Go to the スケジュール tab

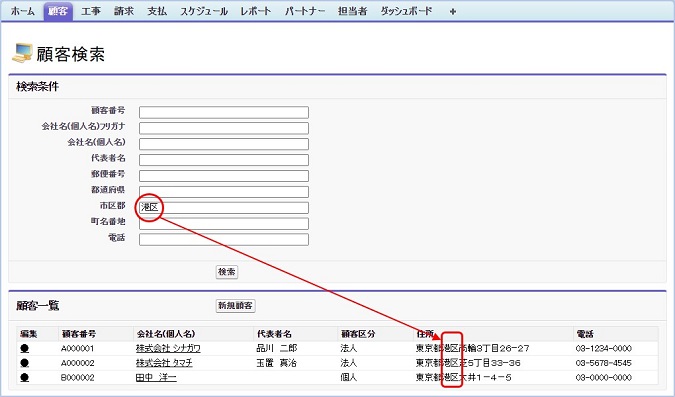[204, 11]
